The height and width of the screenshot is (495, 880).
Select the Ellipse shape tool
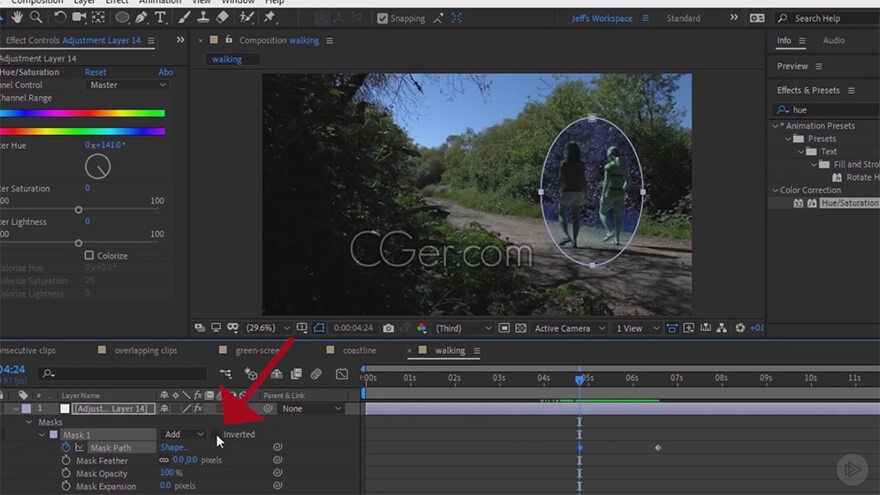click(122, 18)
